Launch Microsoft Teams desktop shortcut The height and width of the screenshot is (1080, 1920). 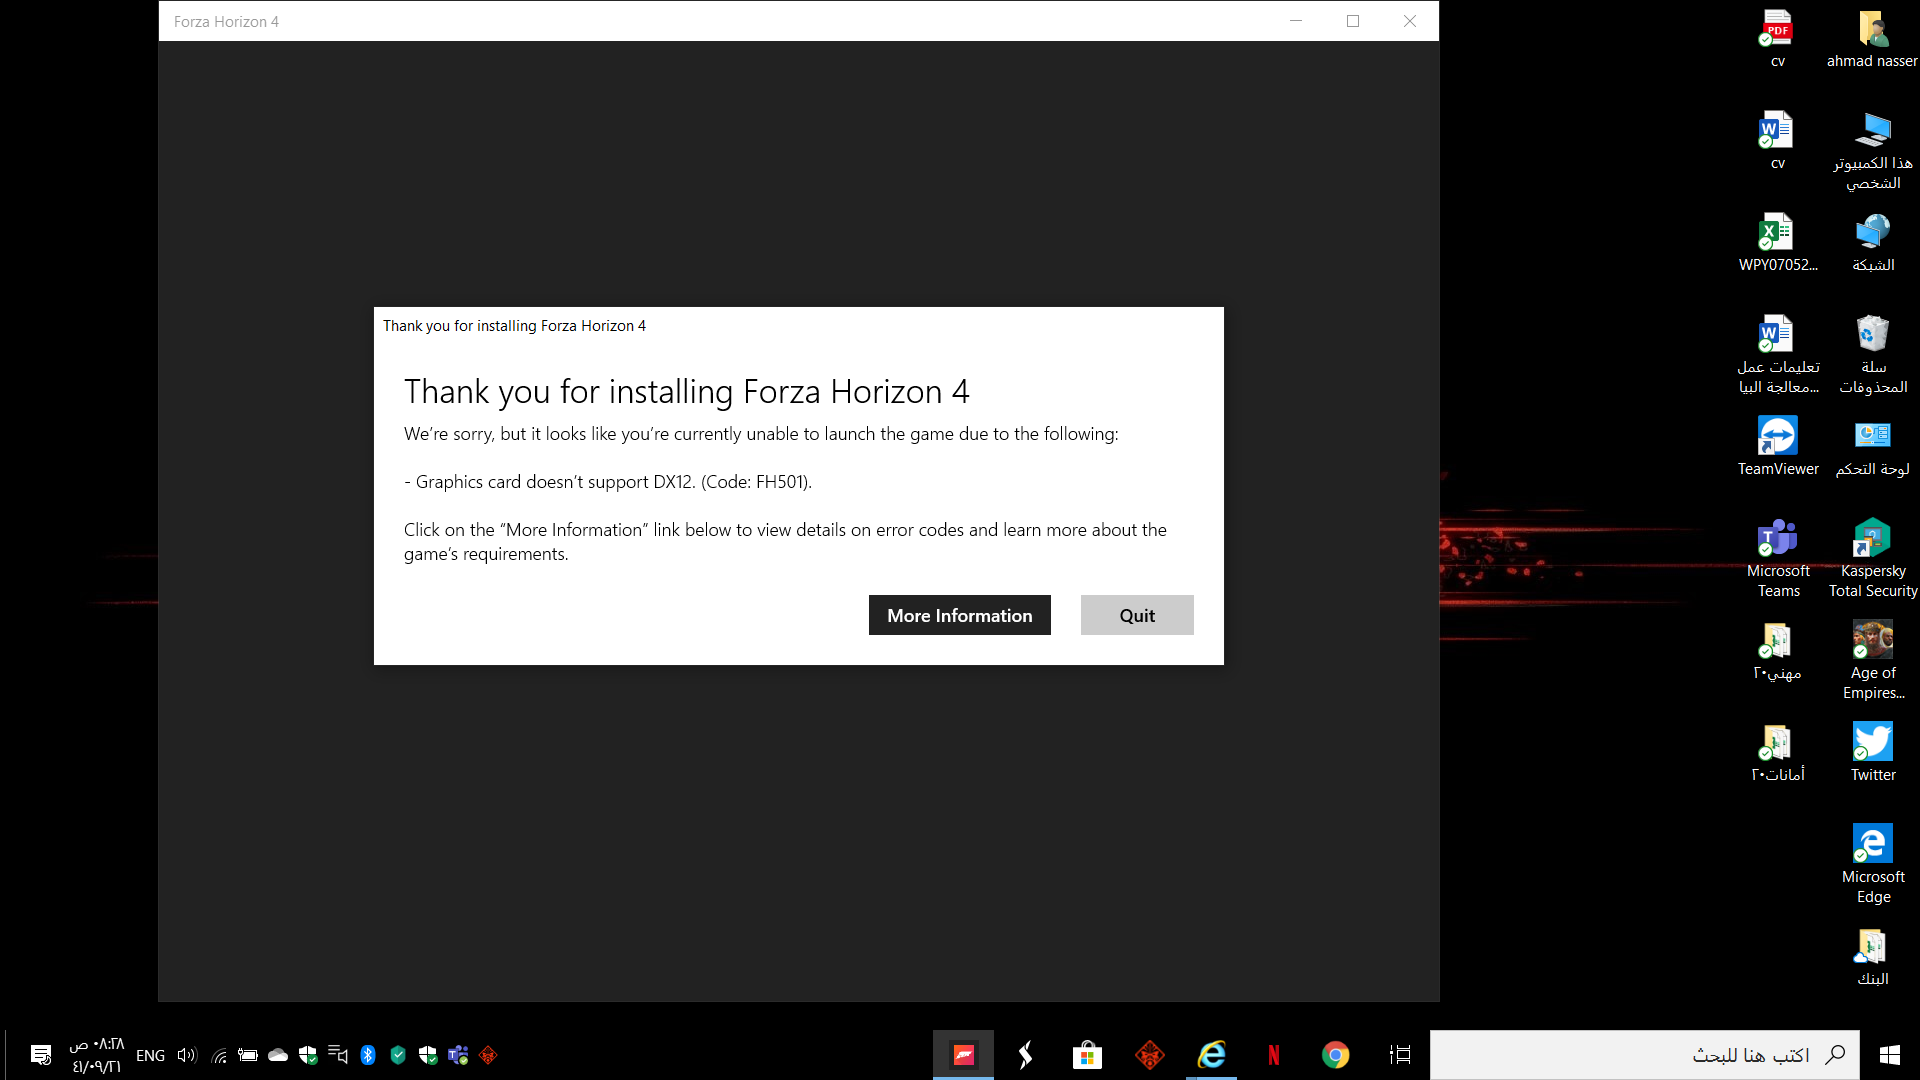coord(1777,558)
